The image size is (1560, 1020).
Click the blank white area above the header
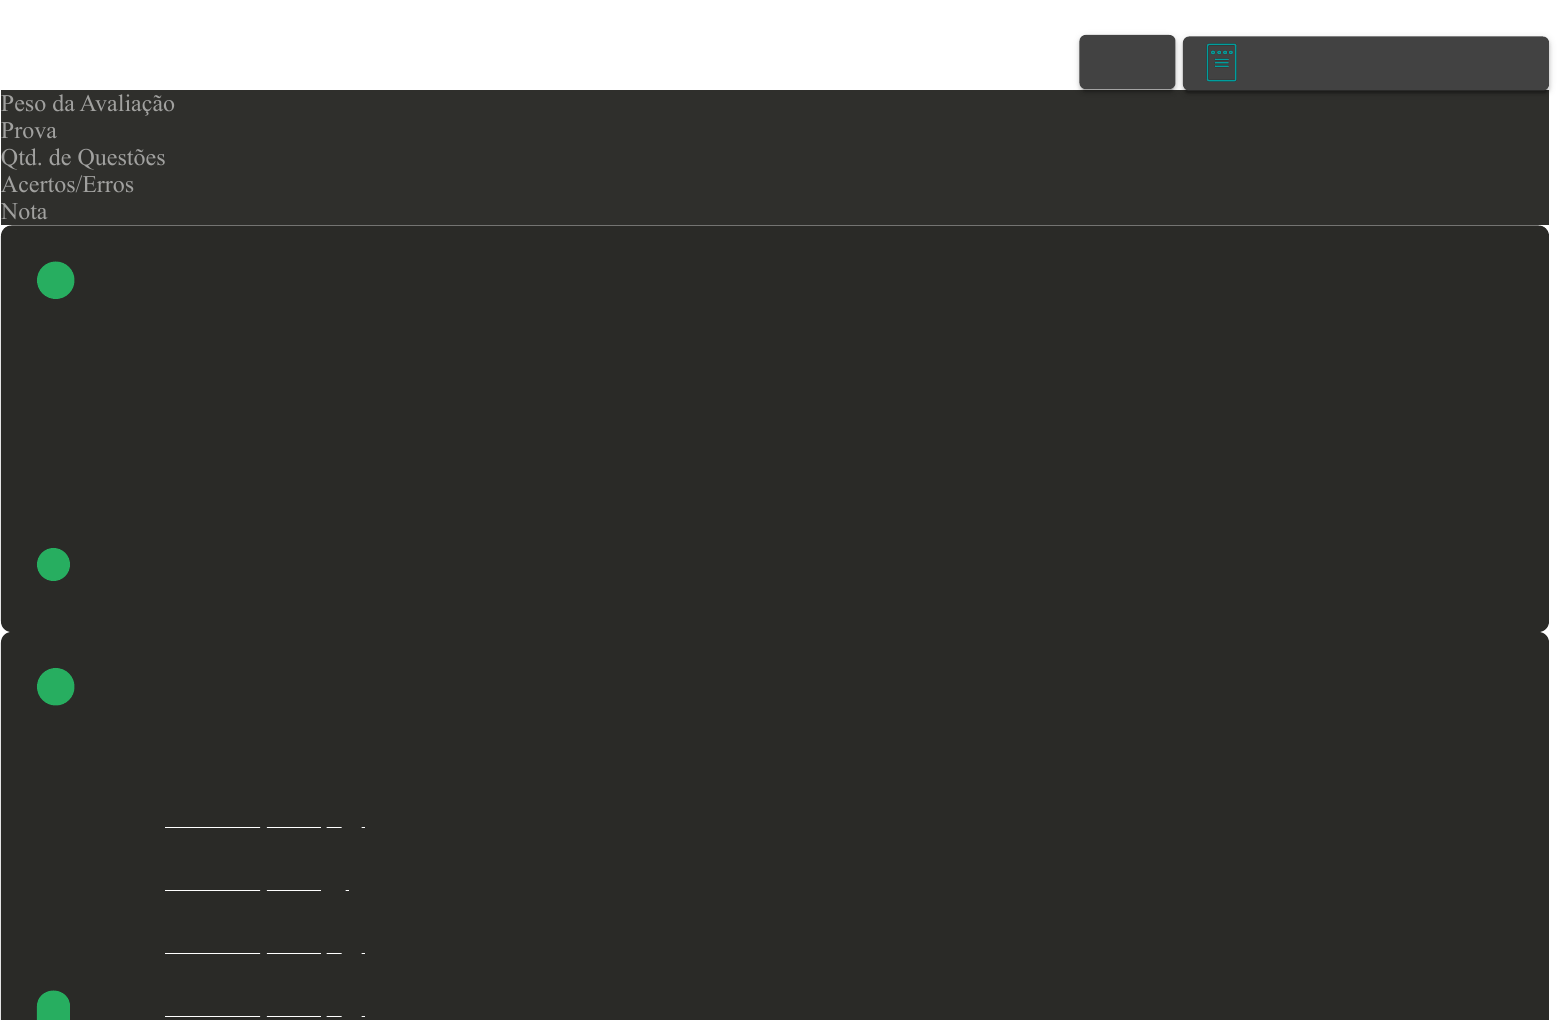[500, 40]
